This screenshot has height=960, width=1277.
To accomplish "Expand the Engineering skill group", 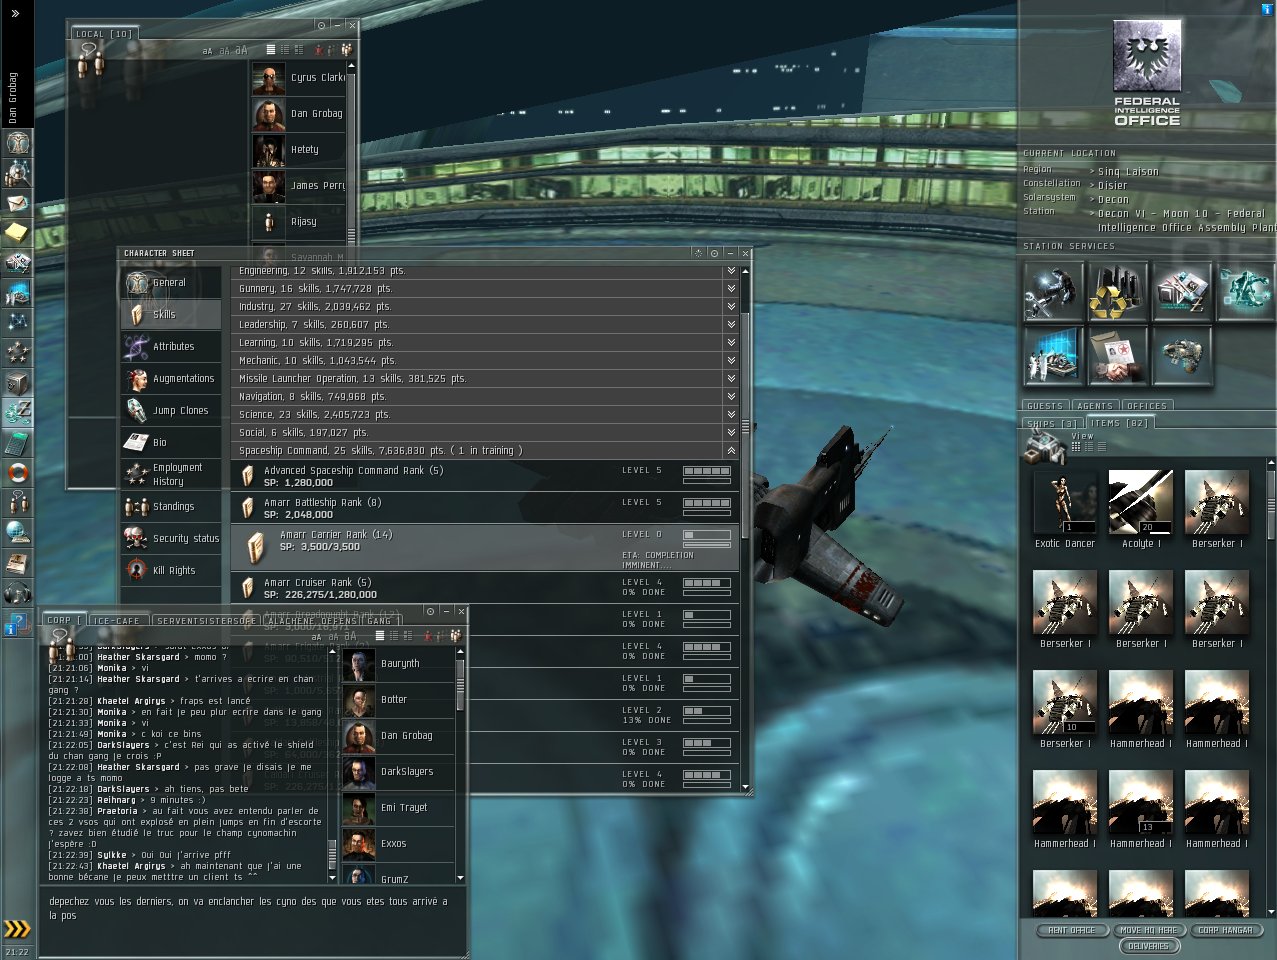I will (x=731, y=271).
